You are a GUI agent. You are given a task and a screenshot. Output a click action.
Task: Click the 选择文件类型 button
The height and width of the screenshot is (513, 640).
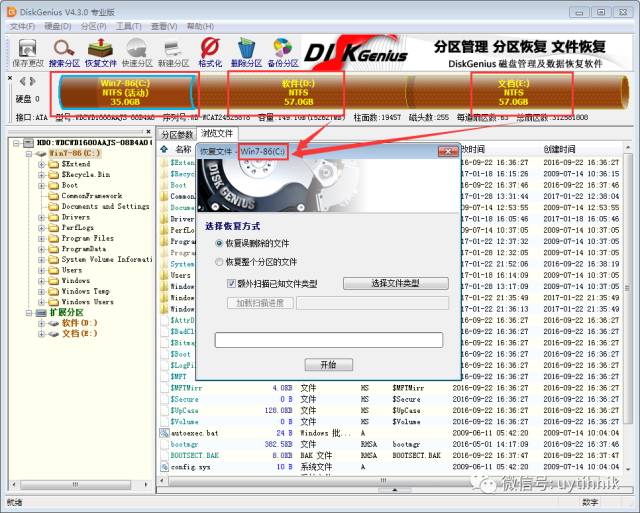pyautogui.click(x=396, y=283)
